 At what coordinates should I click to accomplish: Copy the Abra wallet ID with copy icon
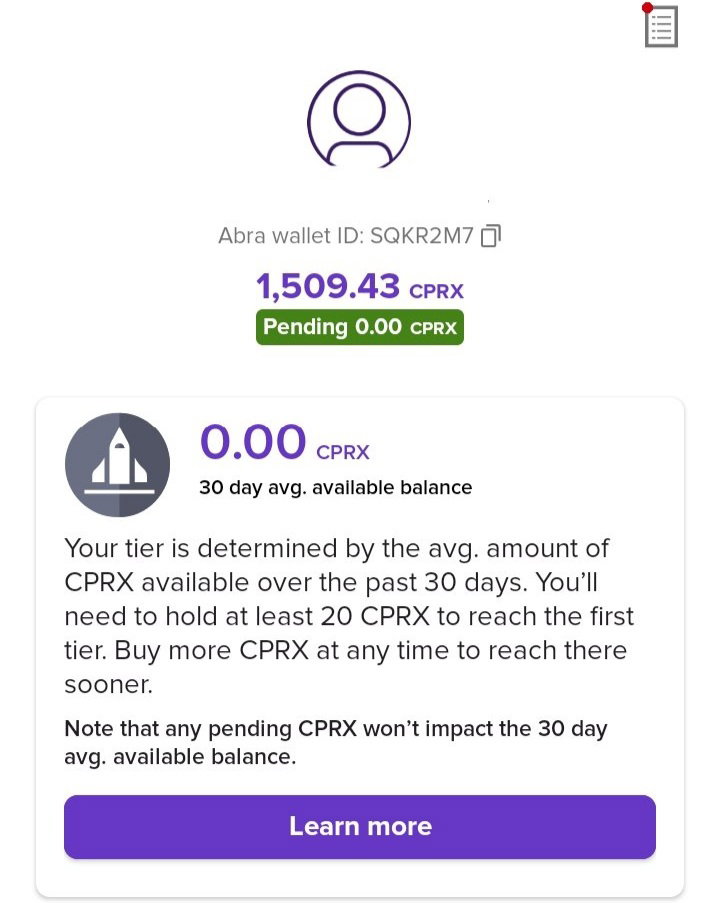coord(491,236)
